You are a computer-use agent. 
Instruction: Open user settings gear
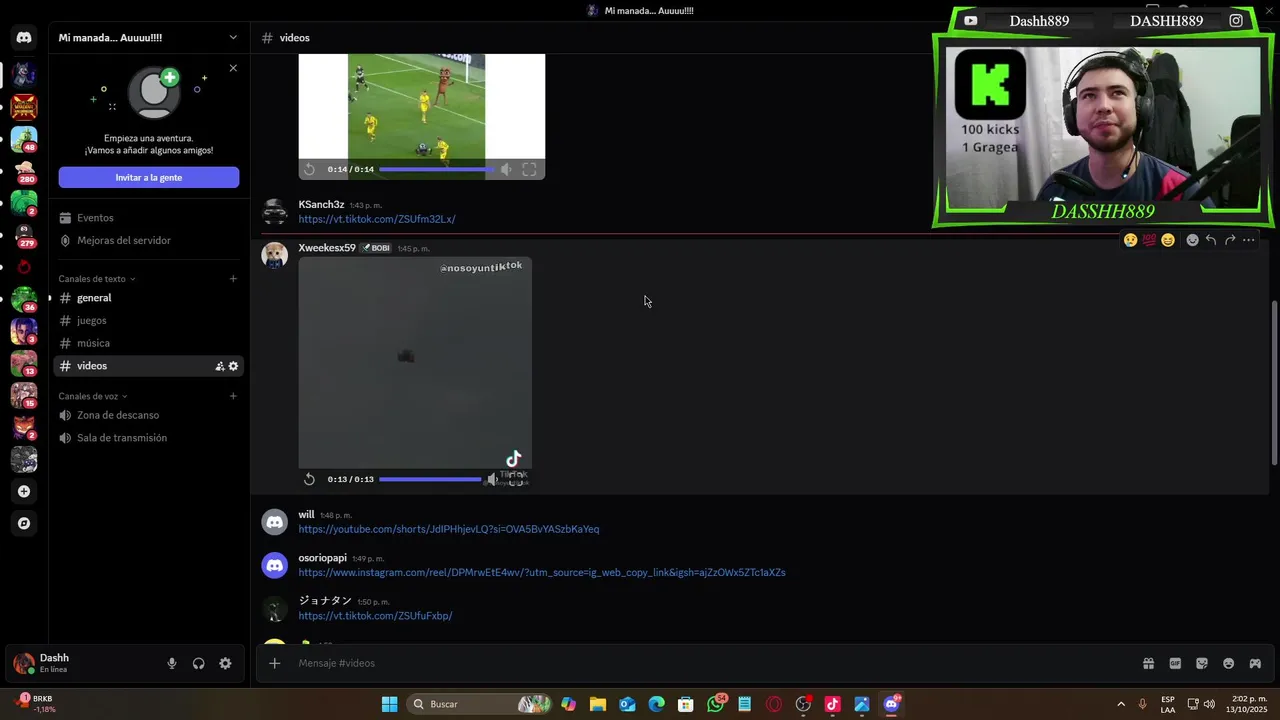[x=225, y=663]
